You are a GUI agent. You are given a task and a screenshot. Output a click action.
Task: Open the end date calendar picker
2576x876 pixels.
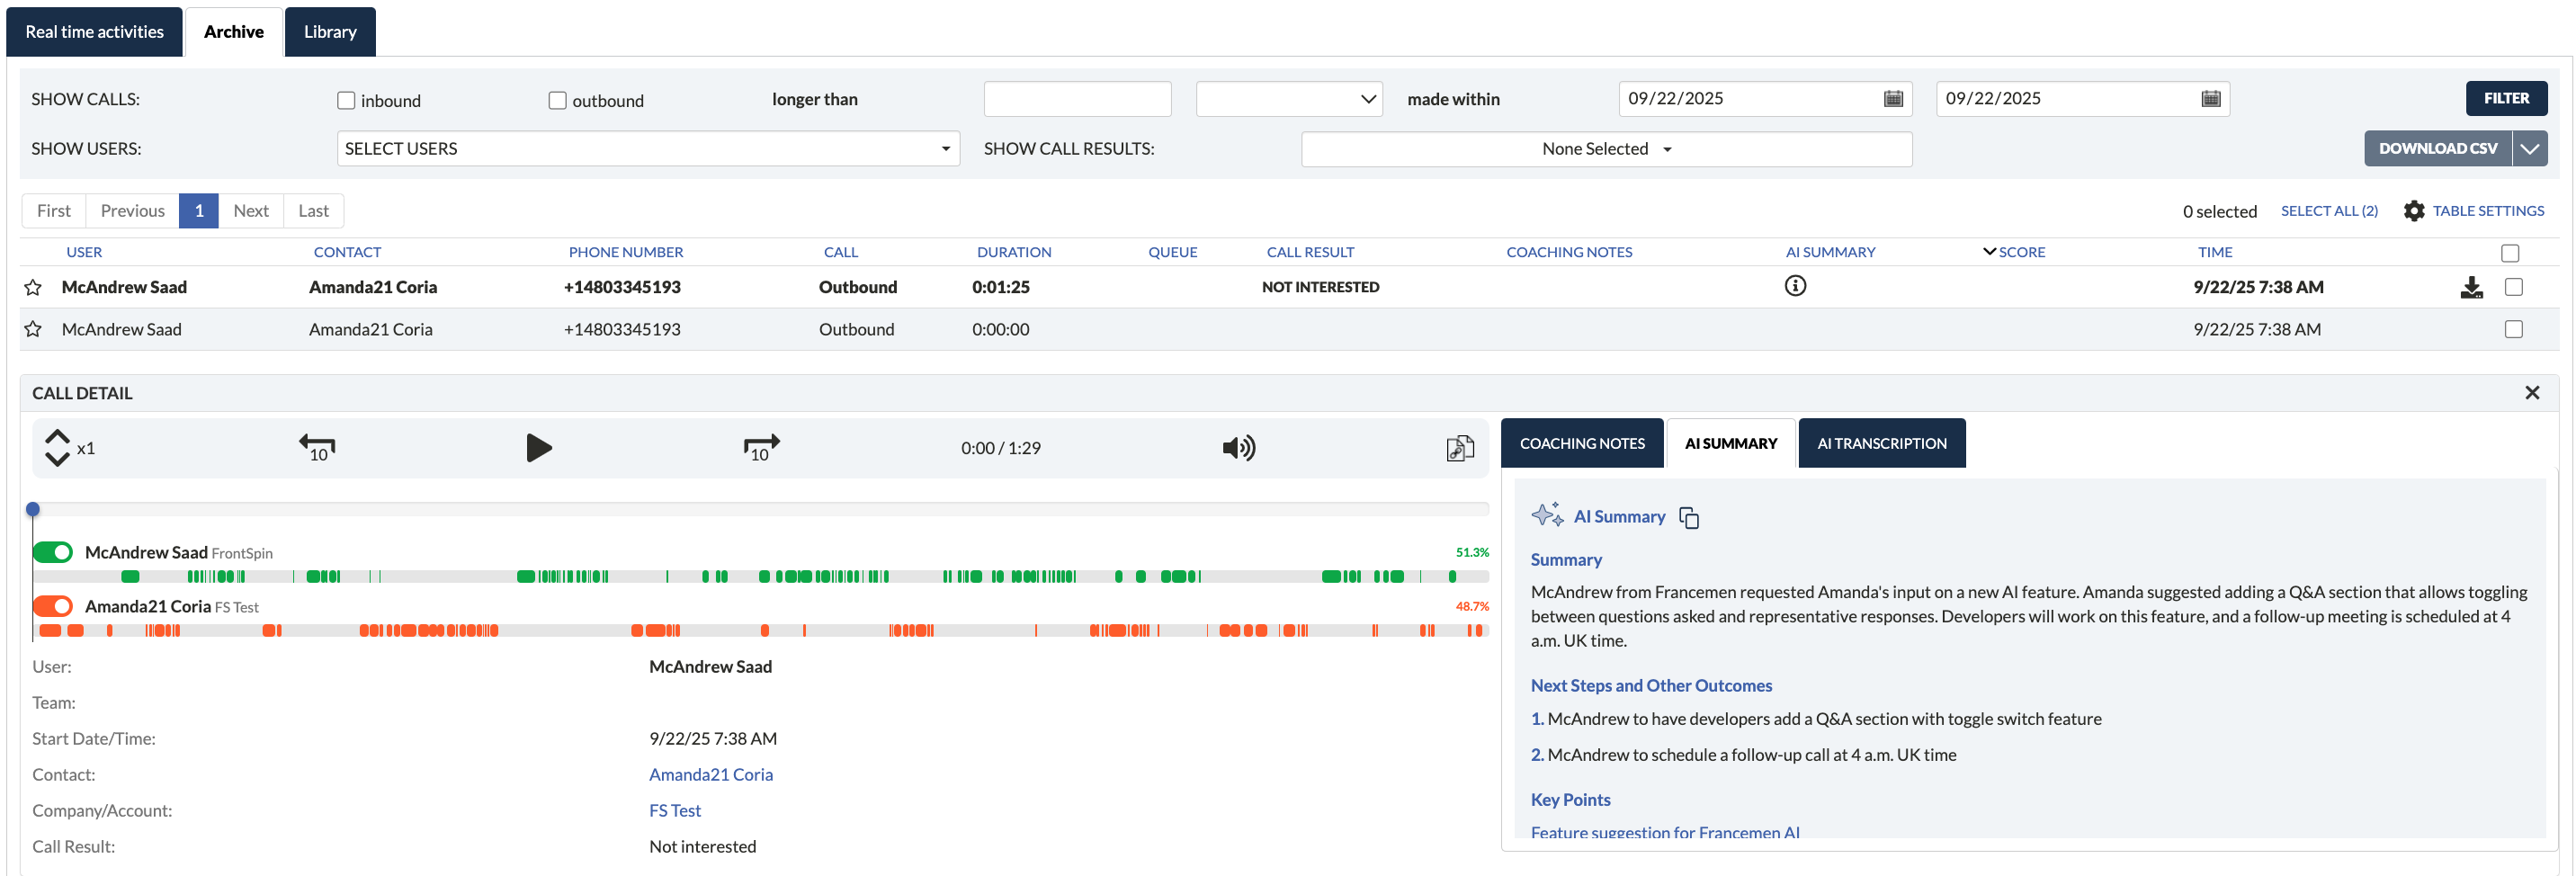click(2211, 99)
